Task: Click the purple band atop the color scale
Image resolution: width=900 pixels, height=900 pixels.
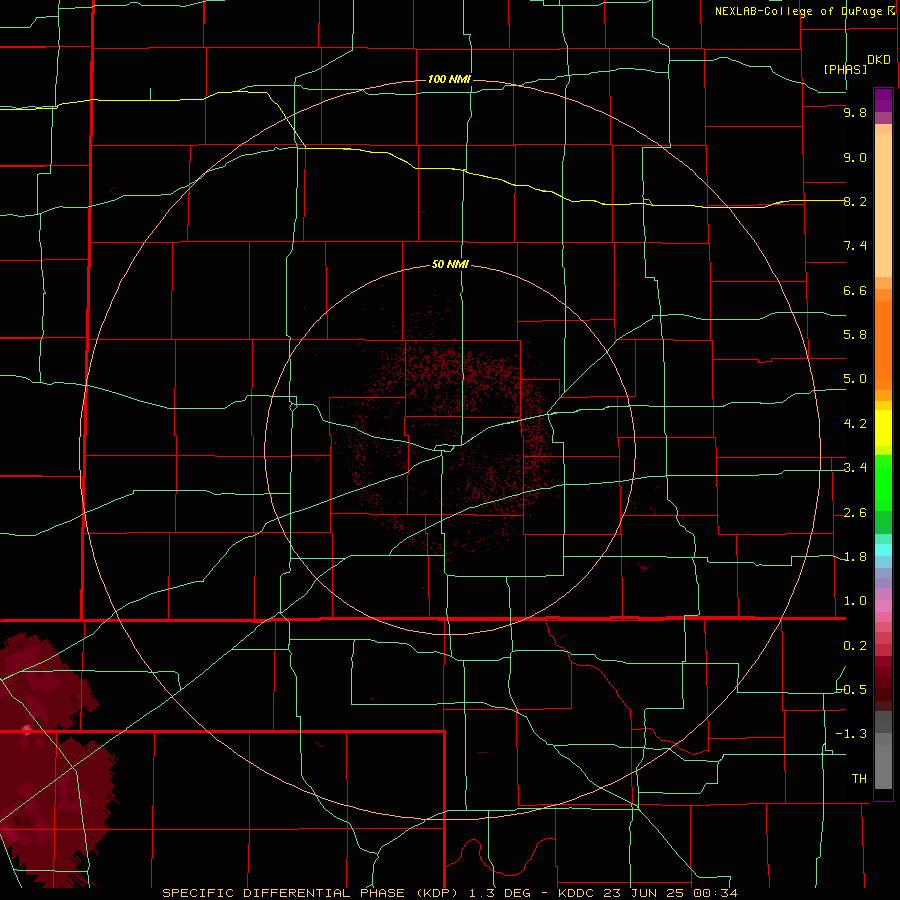Action: point(883,101)
